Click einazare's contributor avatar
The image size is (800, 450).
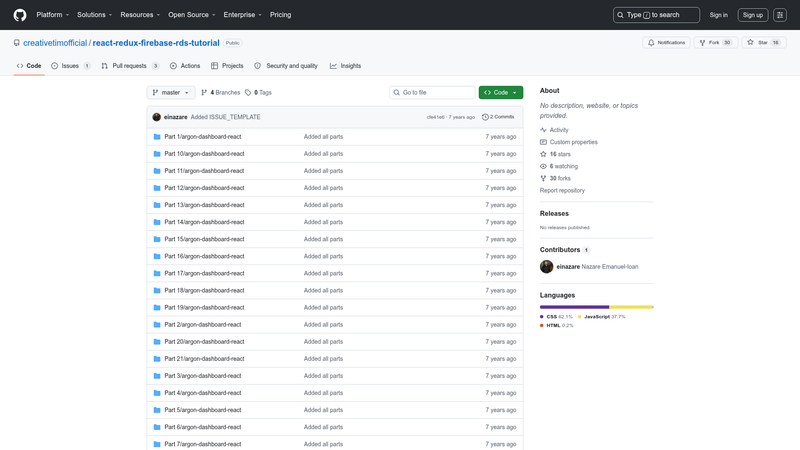point(546,267)
